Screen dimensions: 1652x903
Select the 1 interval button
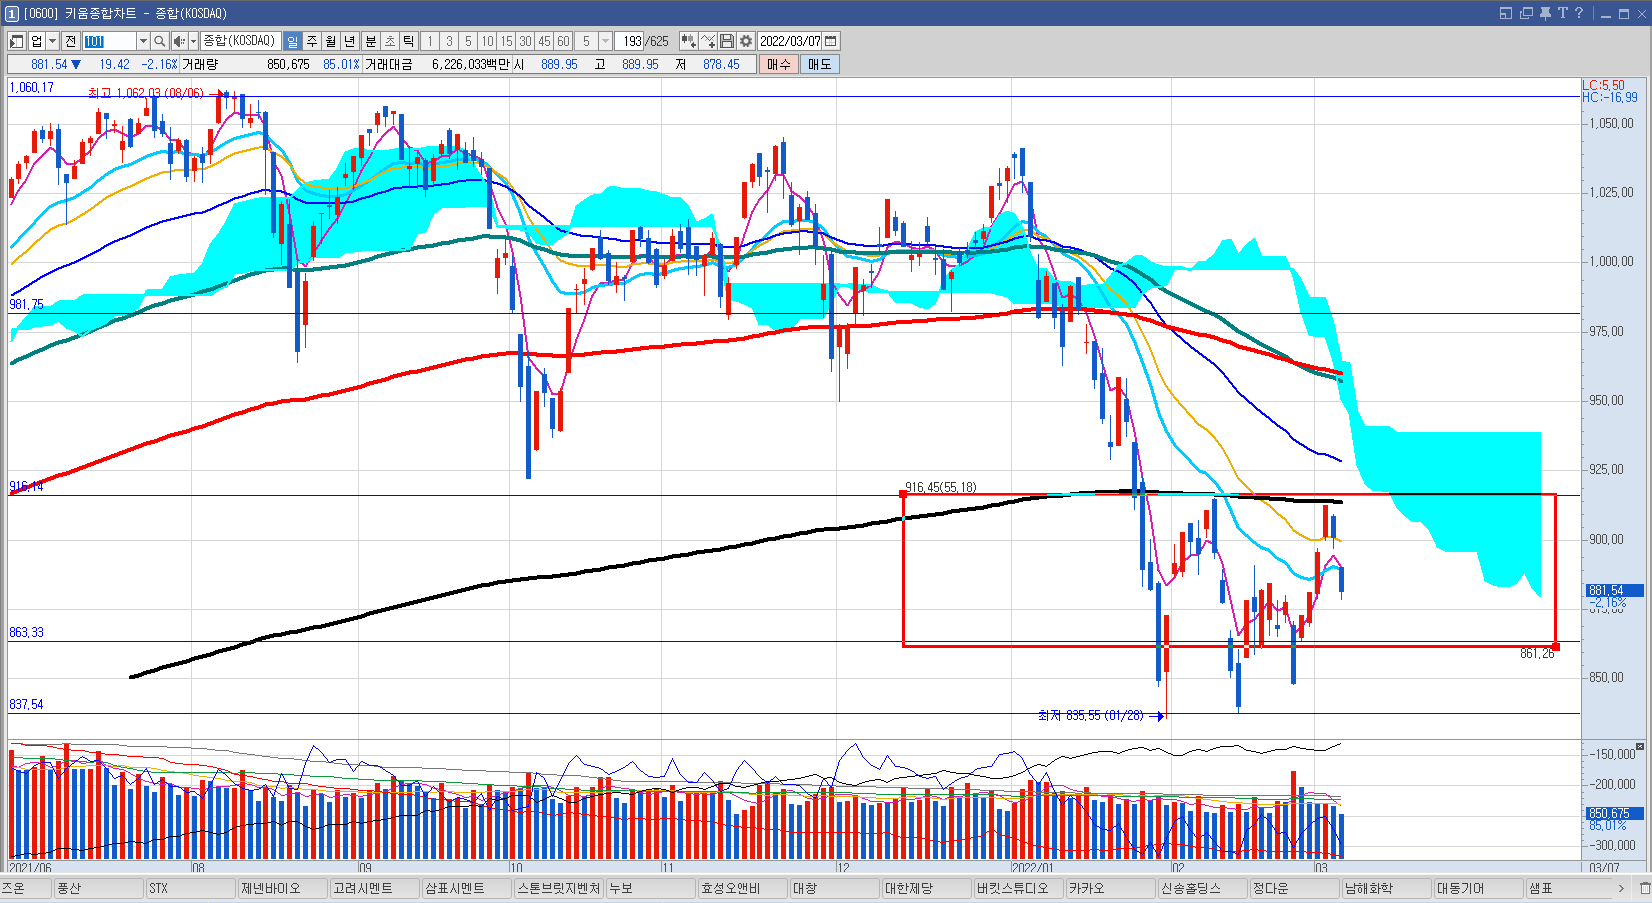click(x=430, y=41)
